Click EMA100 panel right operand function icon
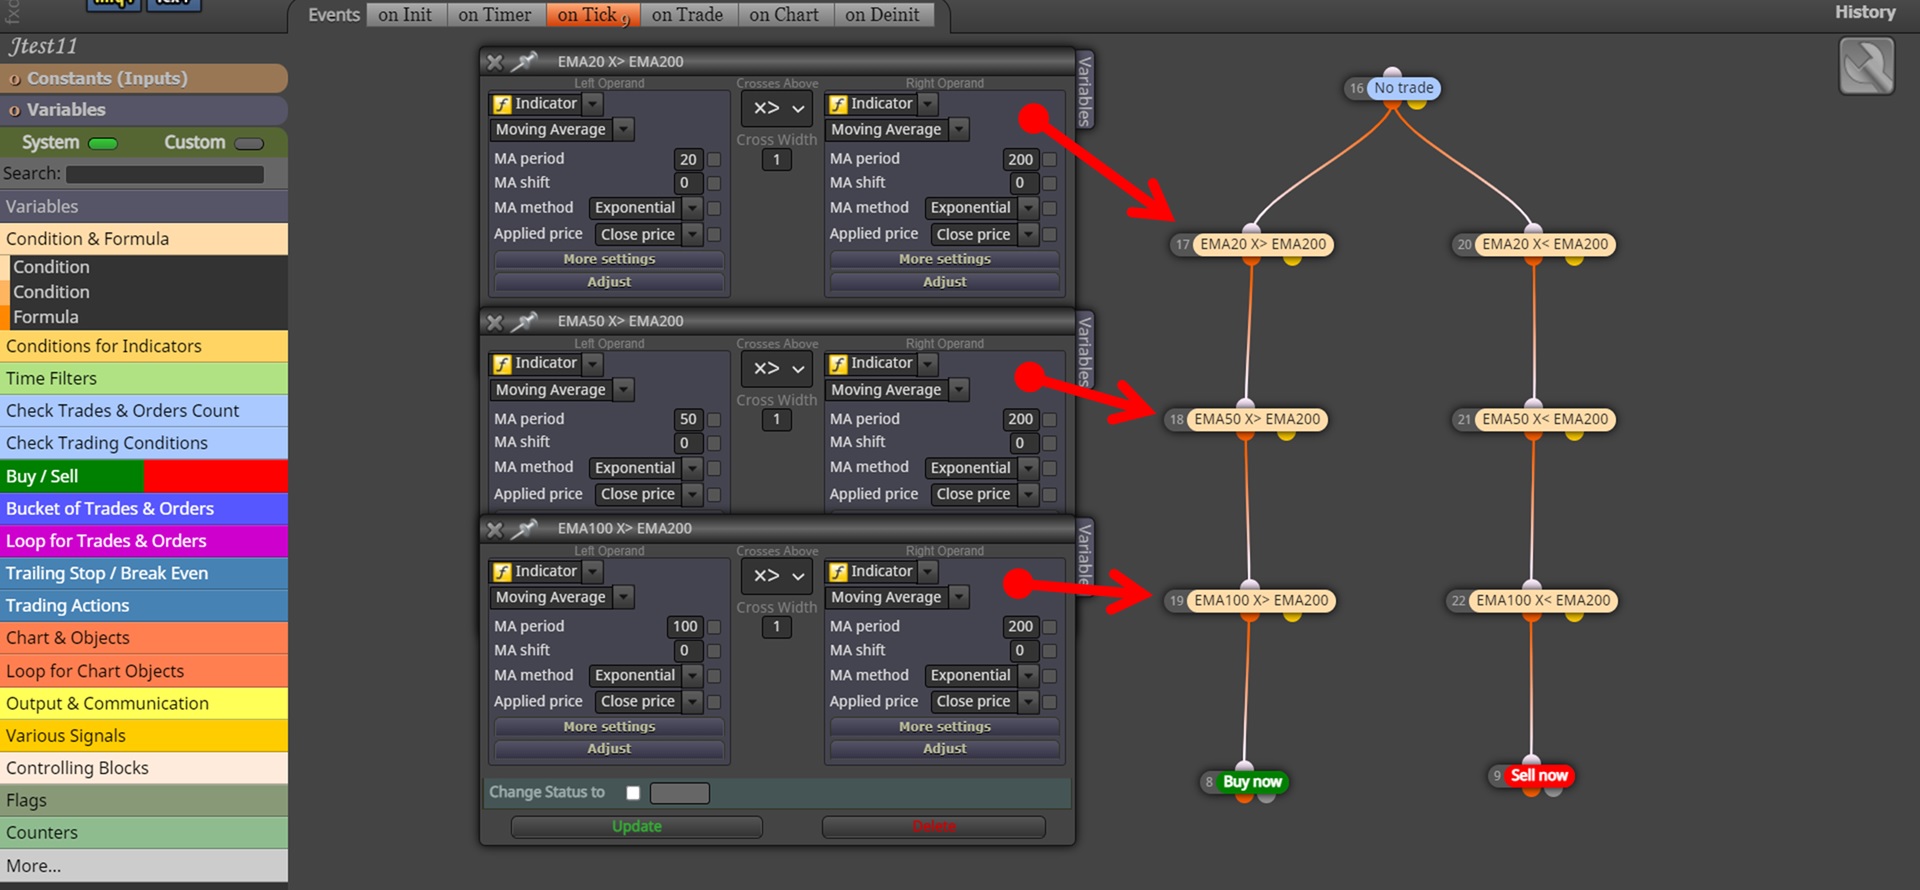 838,572
